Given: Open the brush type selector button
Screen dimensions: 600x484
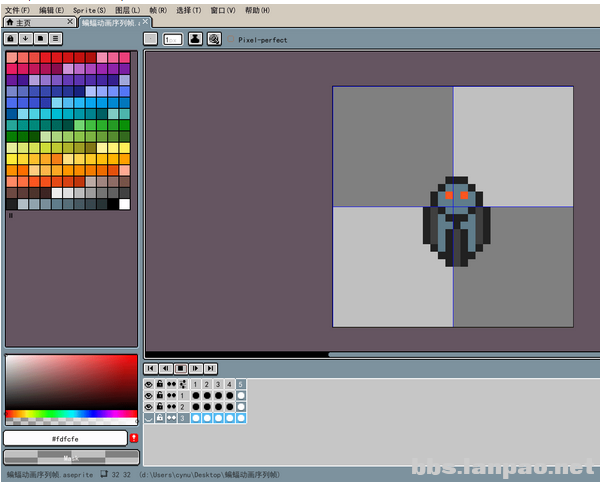Looking at the screenshot, I should (x=150, y=39).
